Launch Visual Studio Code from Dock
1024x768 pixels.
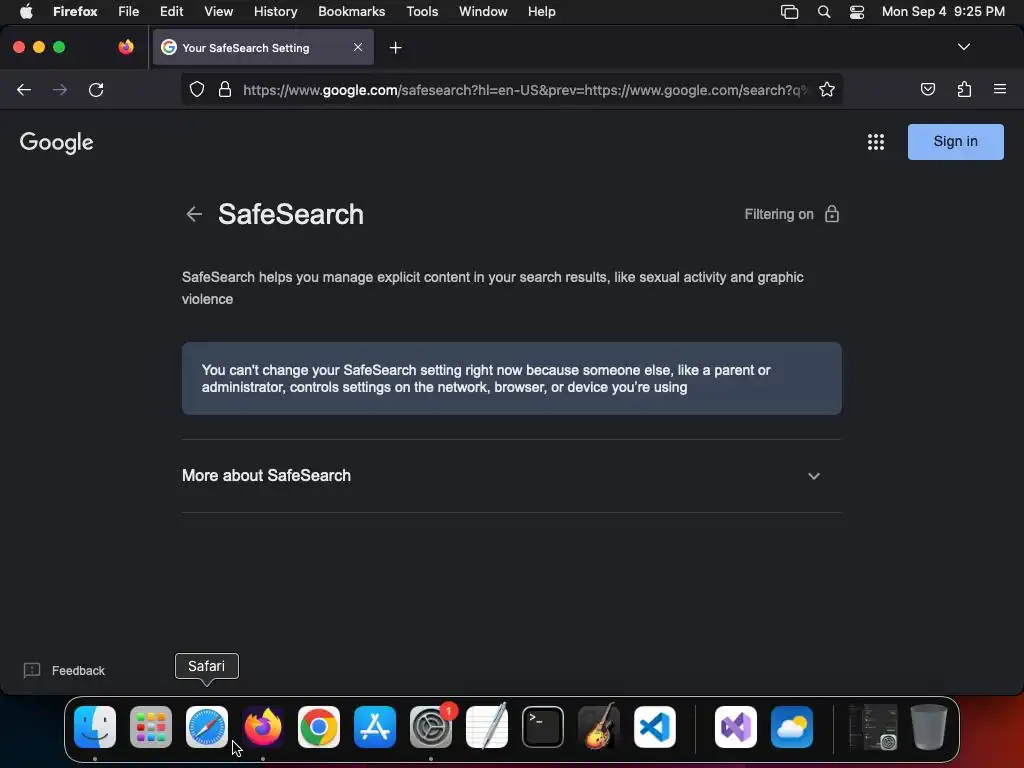click(655, 727)
